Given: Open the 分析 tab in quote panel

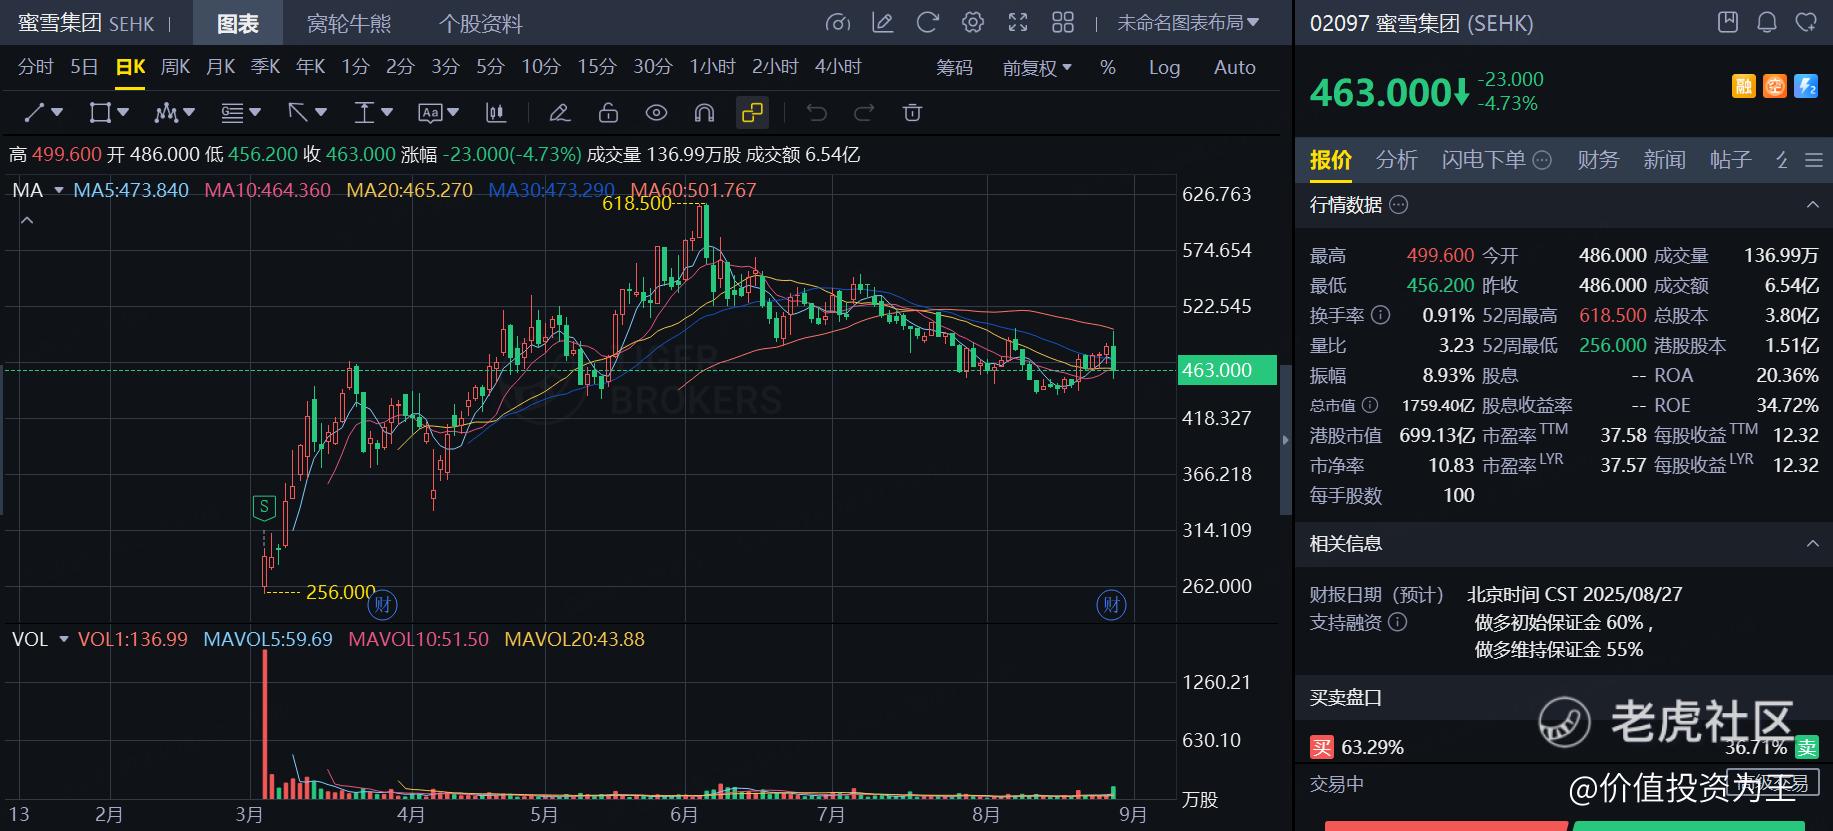Looking at the screenshot, I should click(1396, 160).
